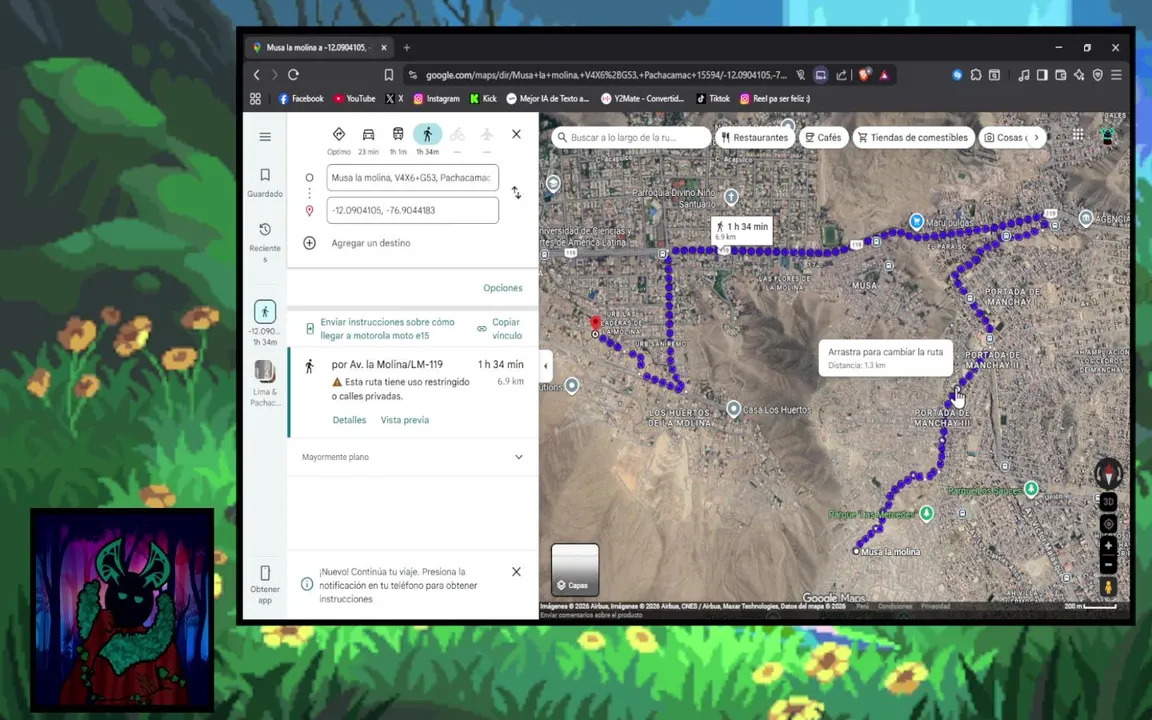
Task: Select route por Av. la Molina/LM-119
Action: (x=412, y=392)
